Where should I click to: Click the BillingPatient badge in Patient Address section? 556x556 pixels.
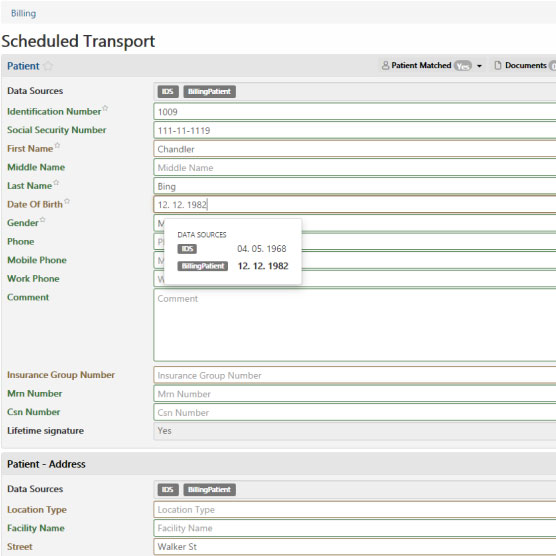[x=210, y=490]
